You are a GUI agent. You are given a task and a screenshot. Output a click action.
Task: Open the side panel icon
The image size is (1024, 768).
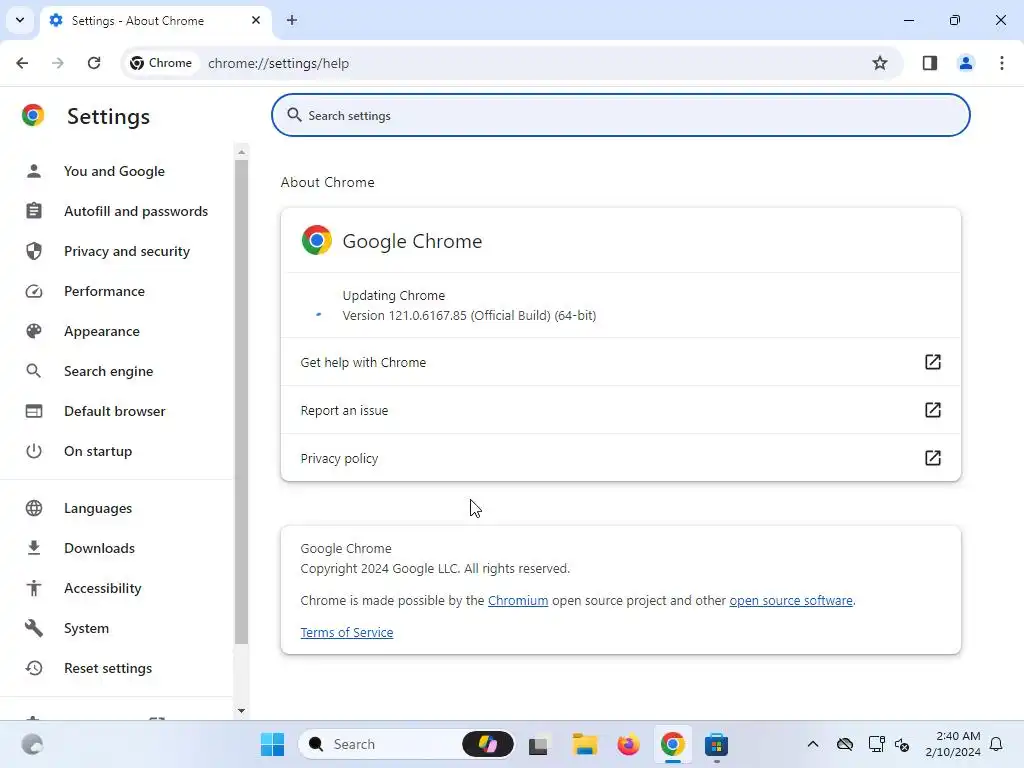929,63
